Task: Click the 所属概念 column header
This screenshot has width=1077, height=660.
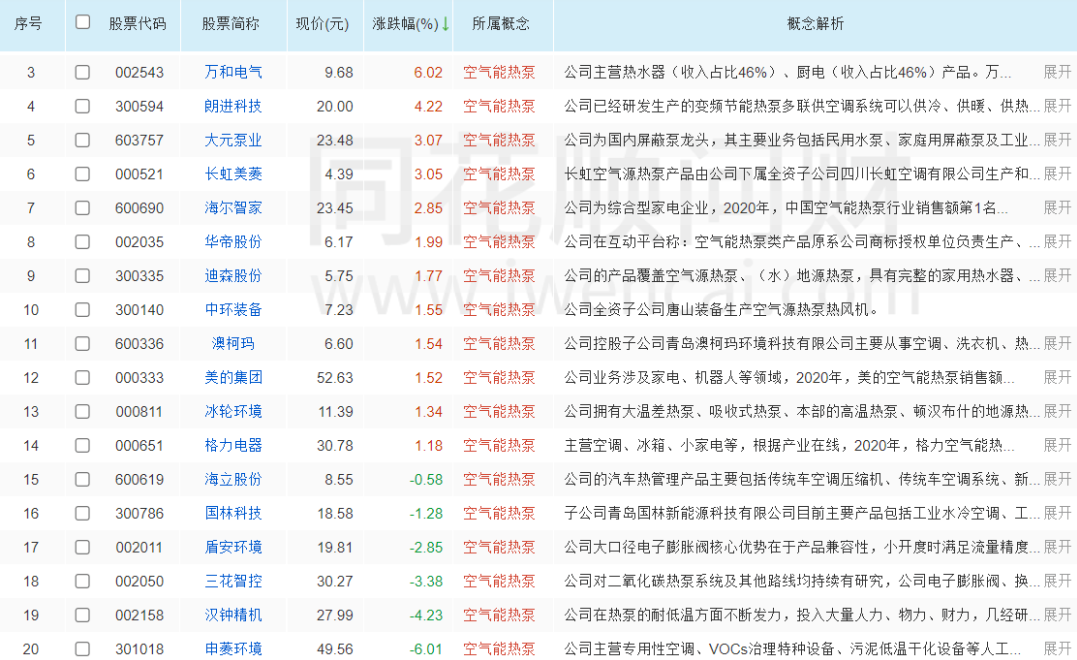Action: pyautogui.click(x=501, y=24)
